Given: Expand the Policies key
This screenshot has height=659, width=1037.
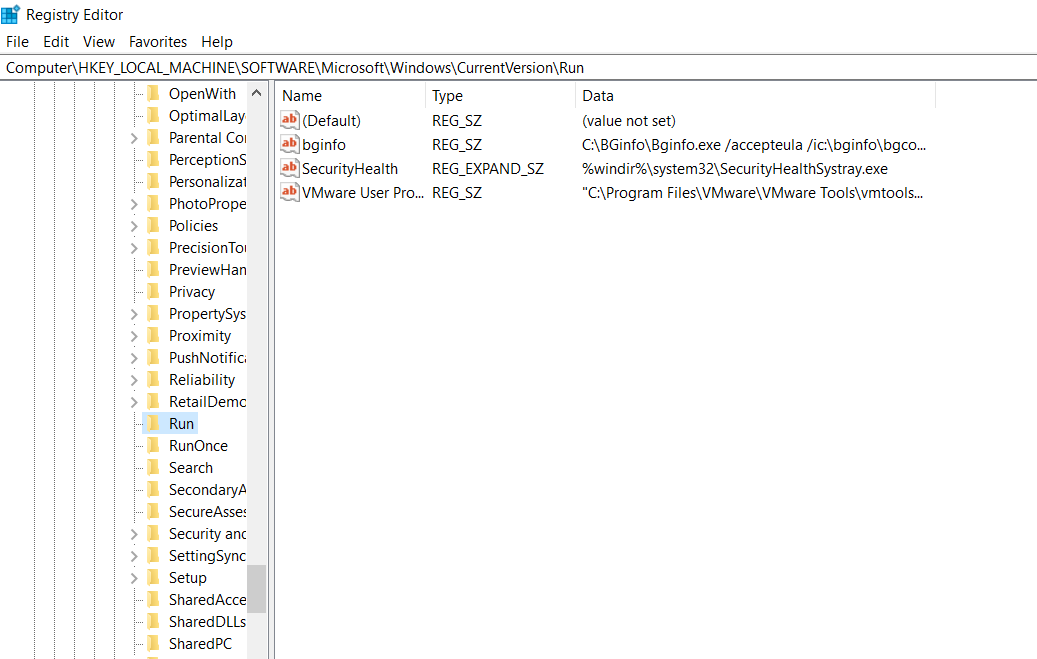Looking at the screenshot, I should [134, 226].
